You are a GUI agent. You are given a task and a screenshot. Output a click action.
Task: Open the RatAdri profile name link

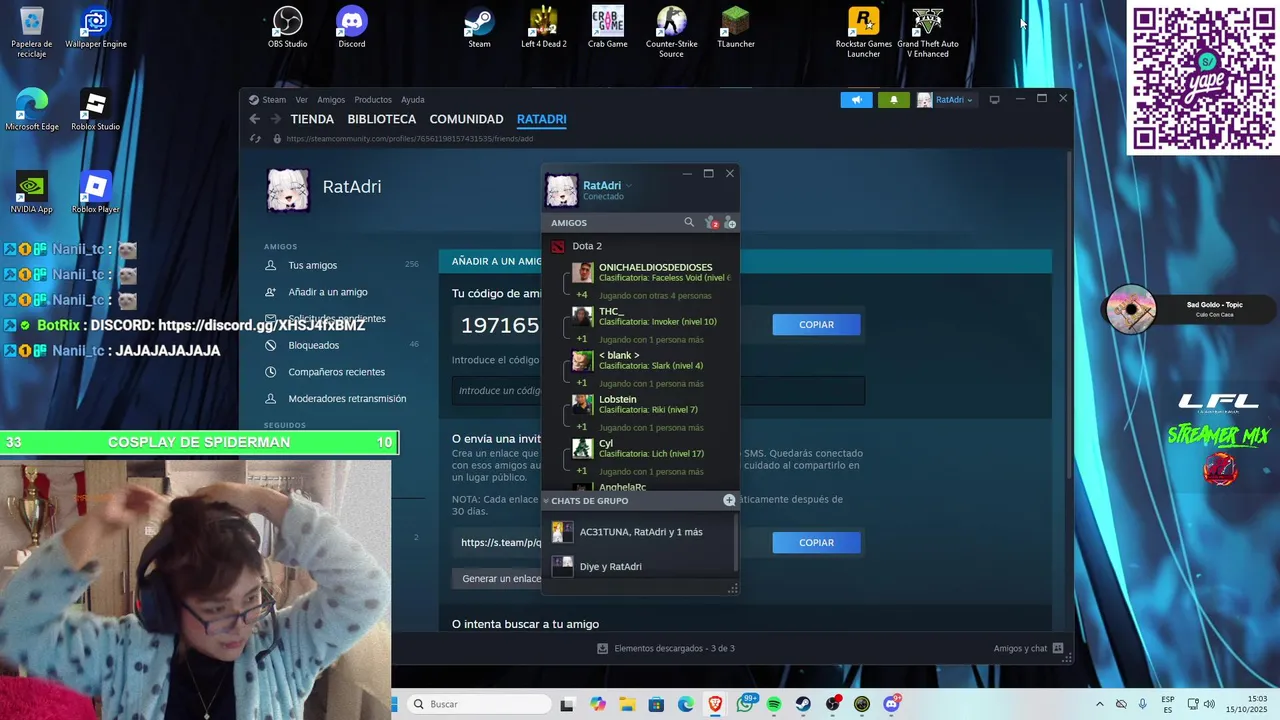(352, 186)
